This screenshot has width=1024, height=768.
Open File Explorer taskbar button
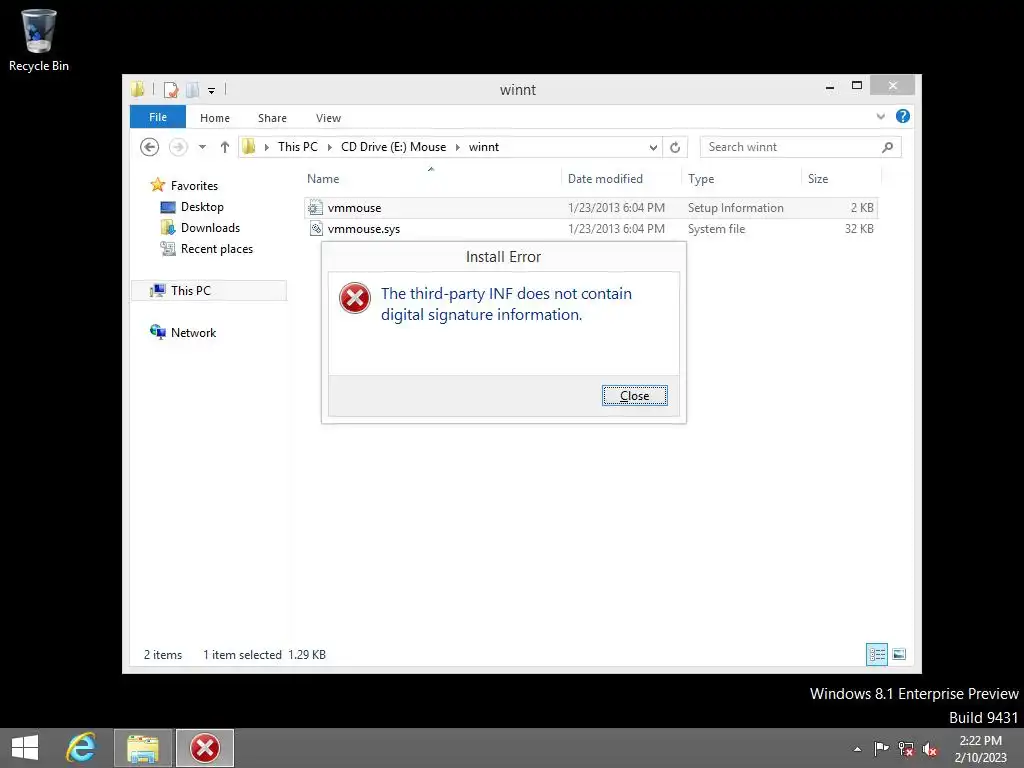pos(143,748)
